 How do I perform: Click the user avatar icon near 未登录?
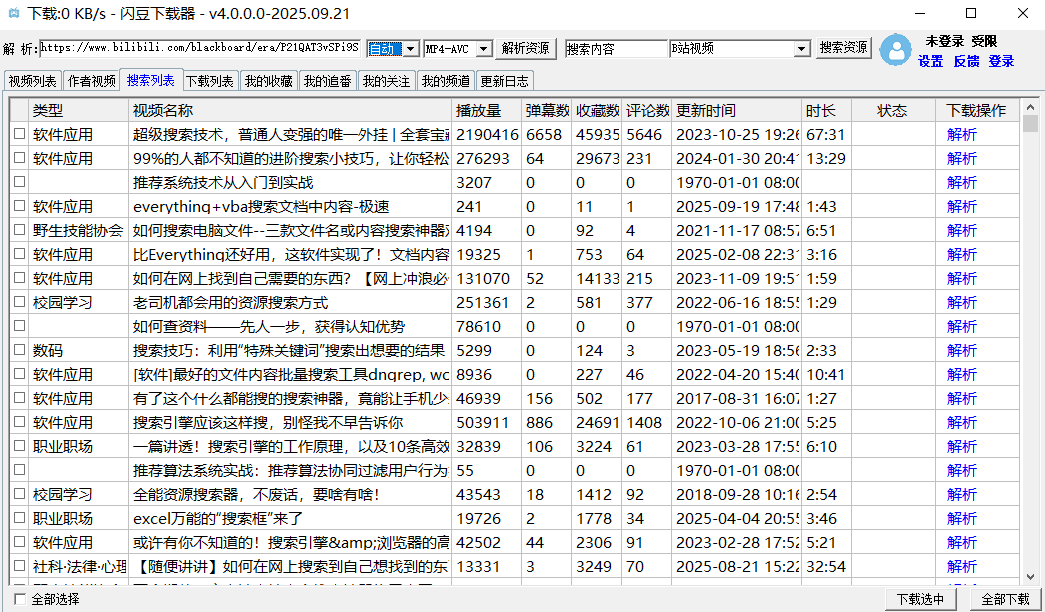click(x=896, y=50)
